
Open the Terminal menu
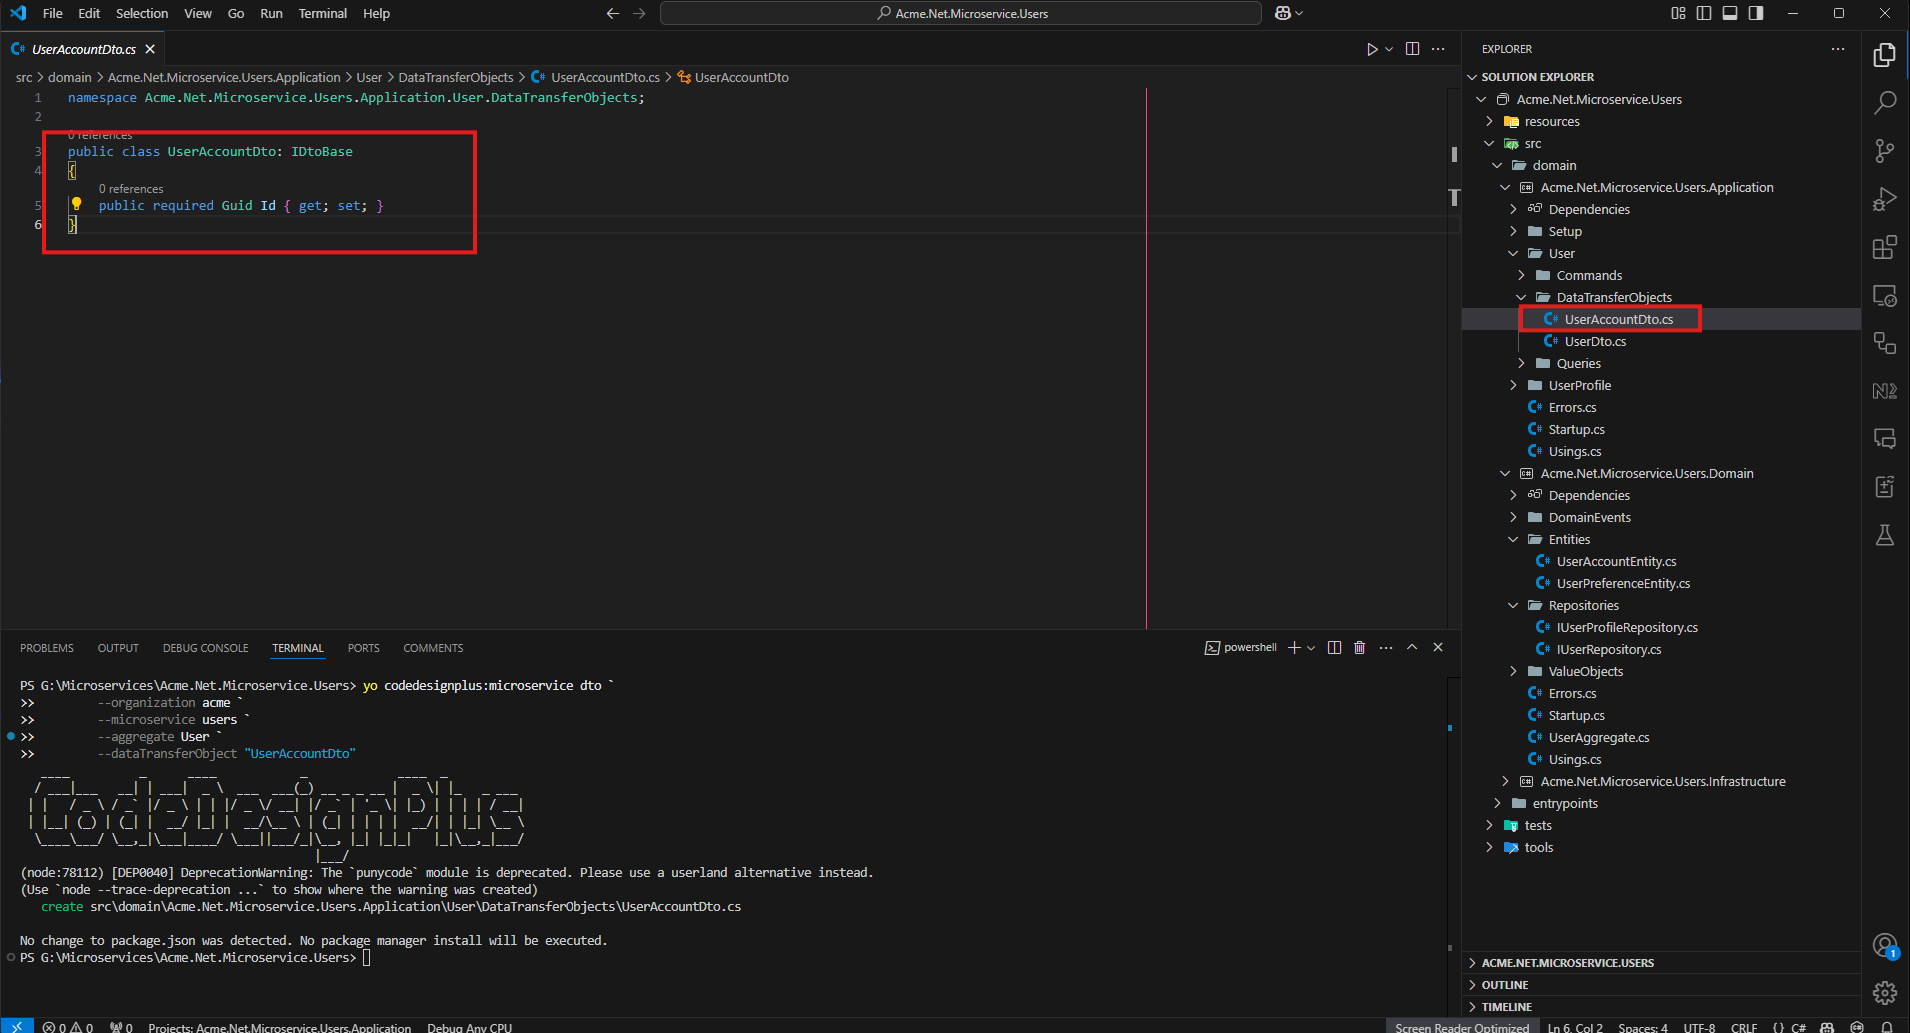323,13
